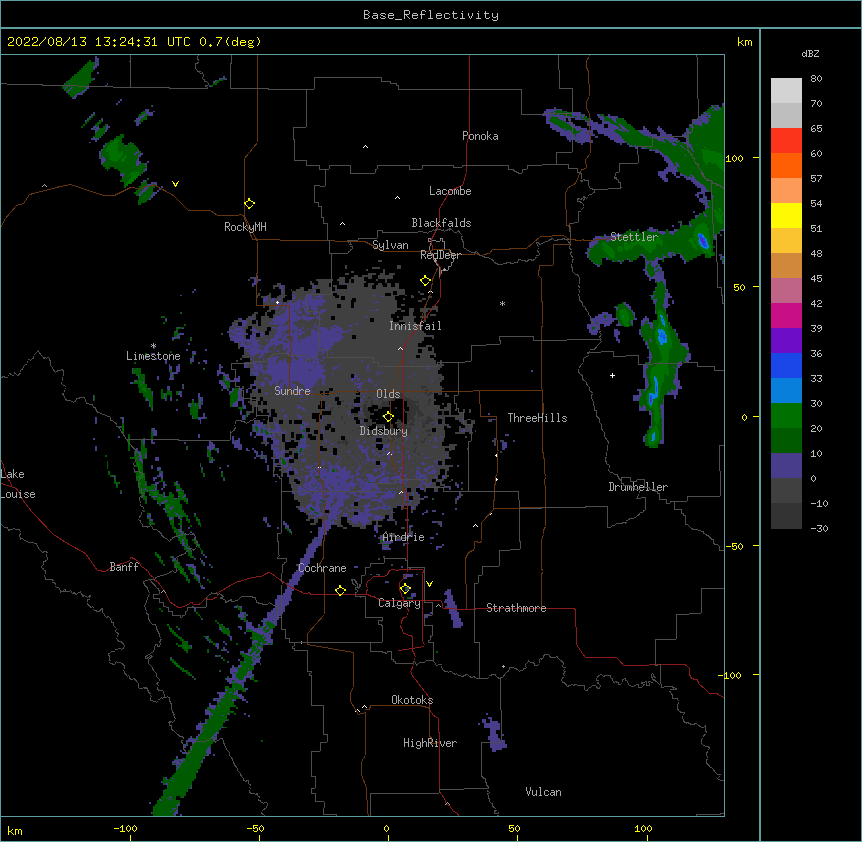Click the yellow v marker northwest of RockyMH

175,184
